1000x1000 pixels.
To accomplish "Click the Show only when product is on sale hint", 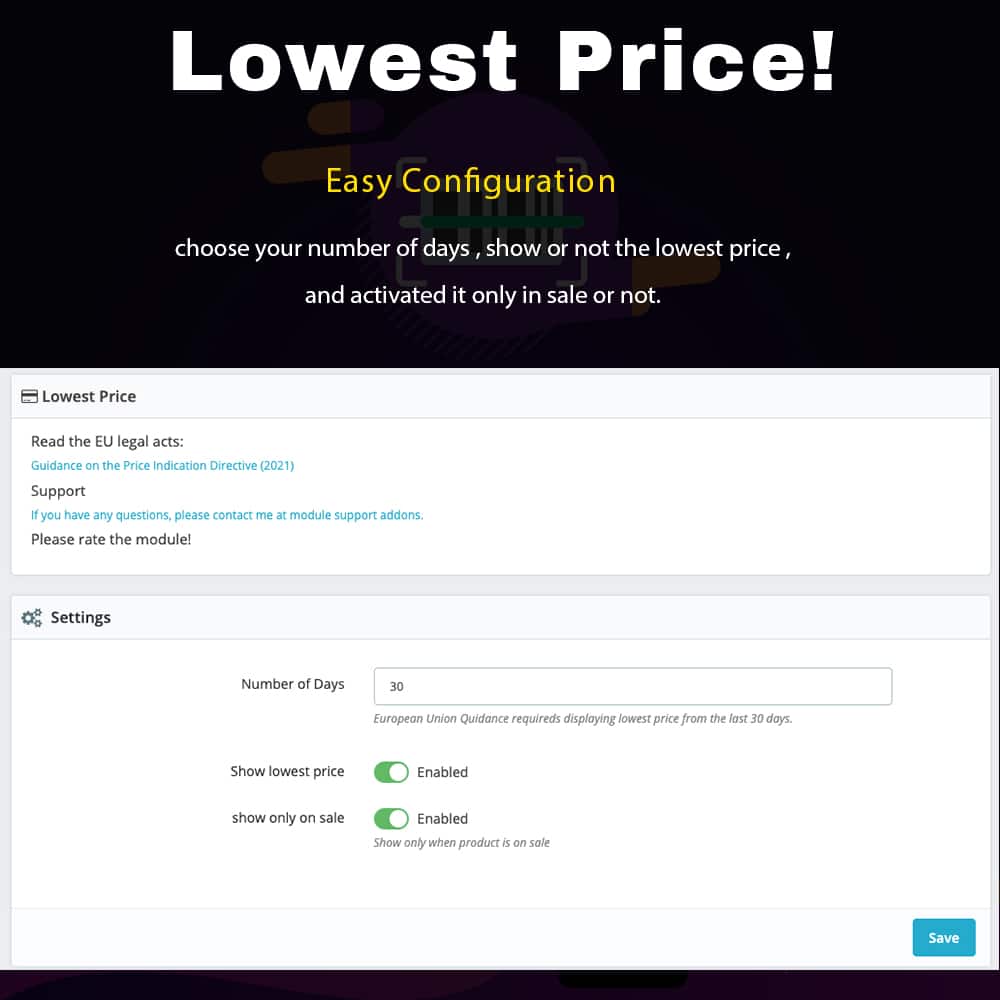I will (x=461, y=842).
